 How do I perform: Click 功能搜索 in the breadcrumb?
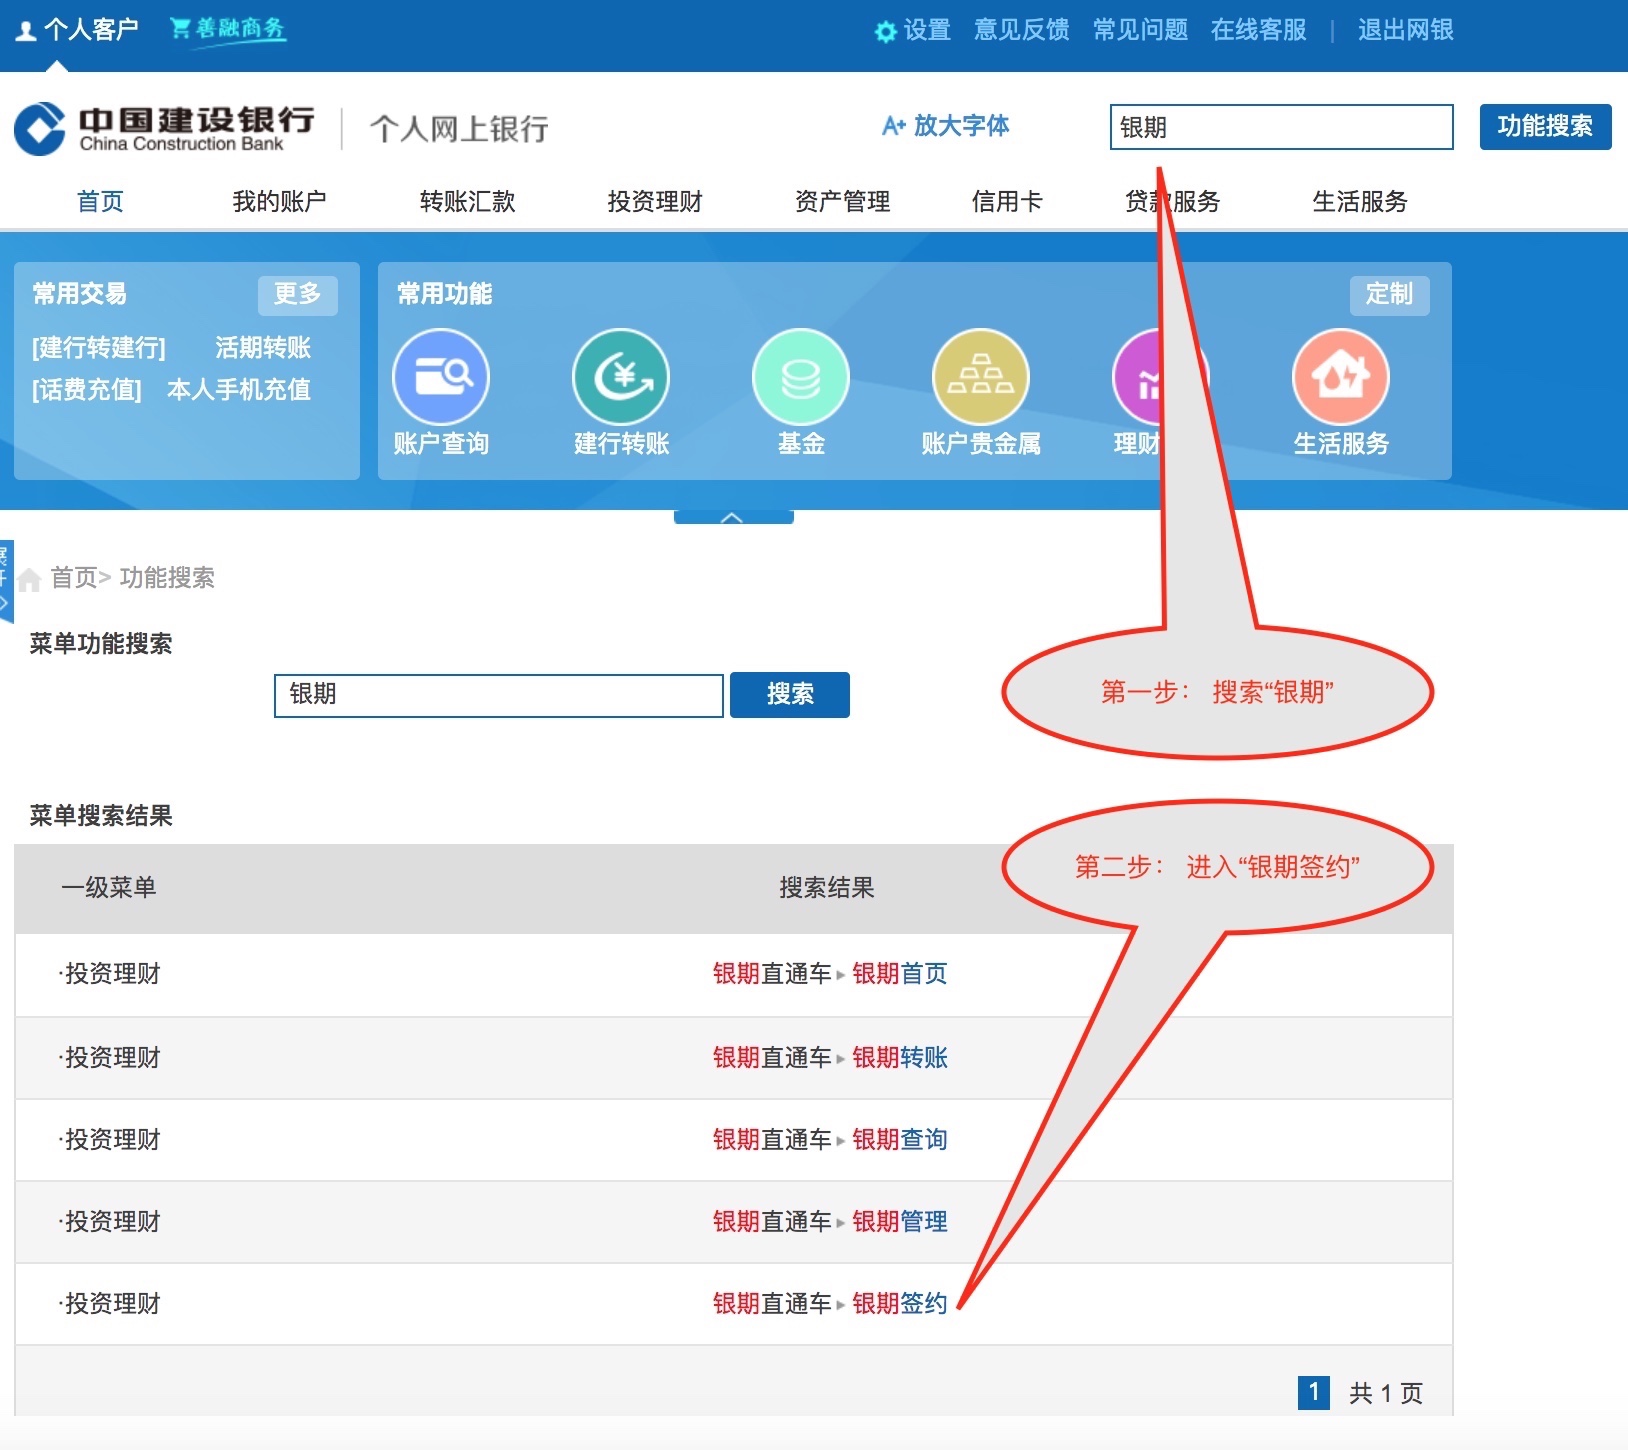tap(167, 578)
